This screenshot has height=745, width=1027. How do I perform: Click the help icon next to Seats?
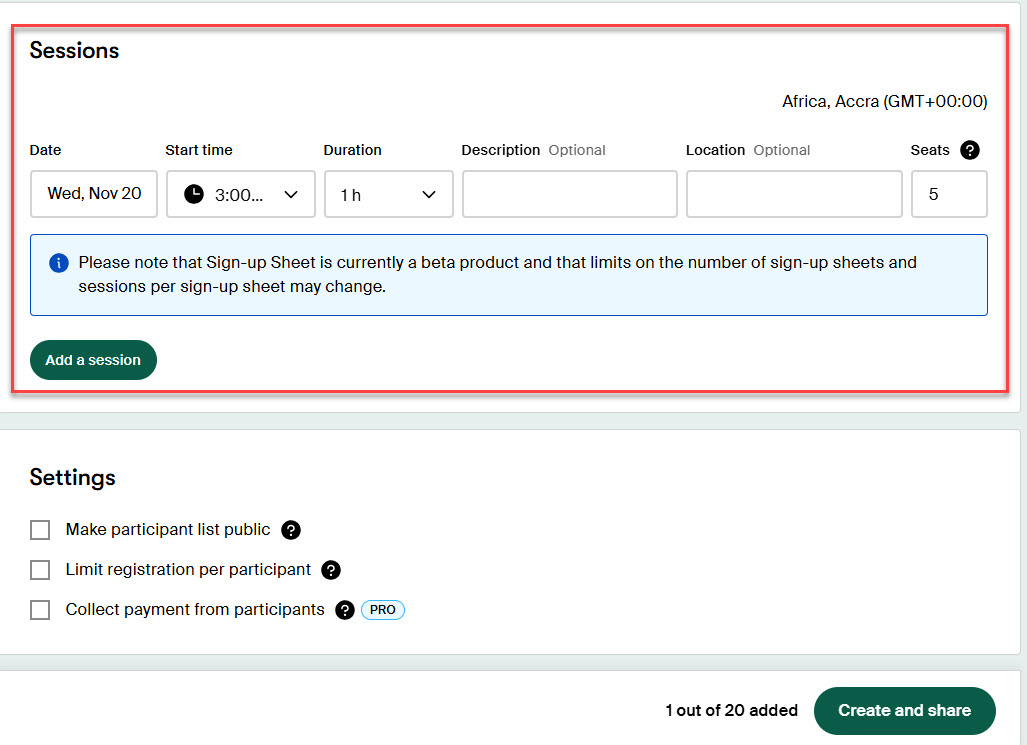(969, 150)
